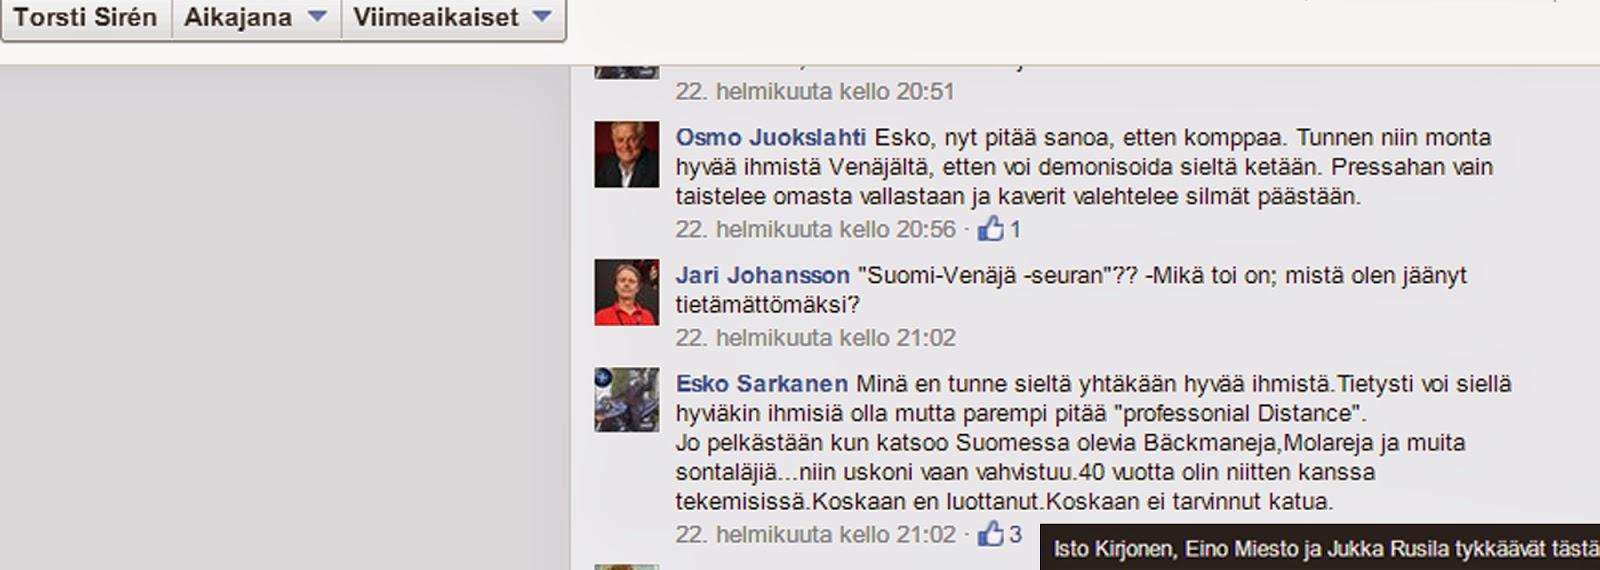Visit Osmo Juokslahti's profile name link
The width and height of the screenshot is (1600, 570).
point(771,137)
